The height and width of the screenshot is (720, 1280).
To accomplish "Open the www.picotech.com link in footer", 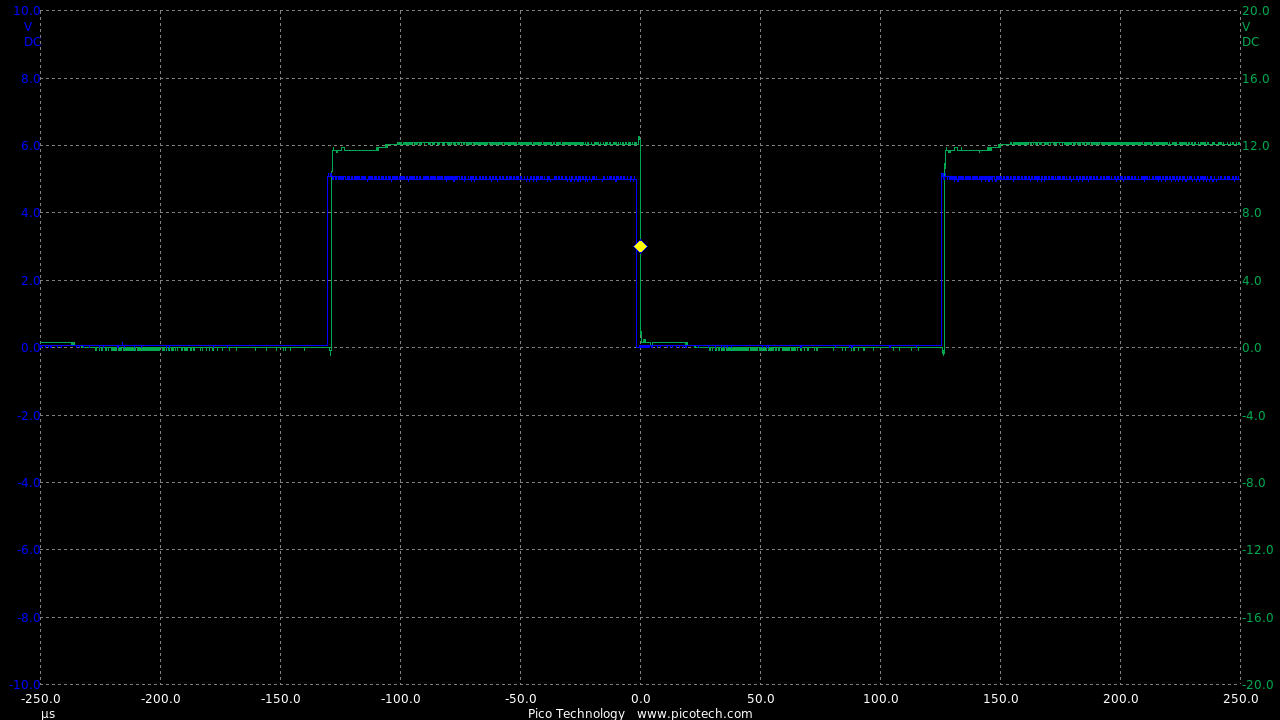I will tap(694, 713).
